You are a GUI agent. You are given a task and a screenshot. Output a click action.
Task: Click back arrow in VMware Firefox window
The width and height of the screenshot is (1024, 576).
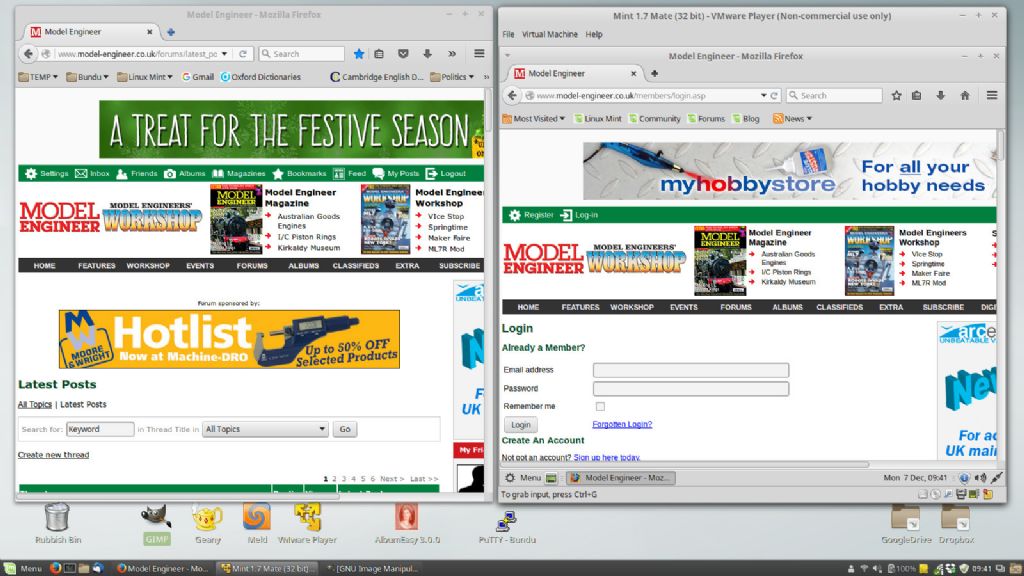[x=513, y=95]
